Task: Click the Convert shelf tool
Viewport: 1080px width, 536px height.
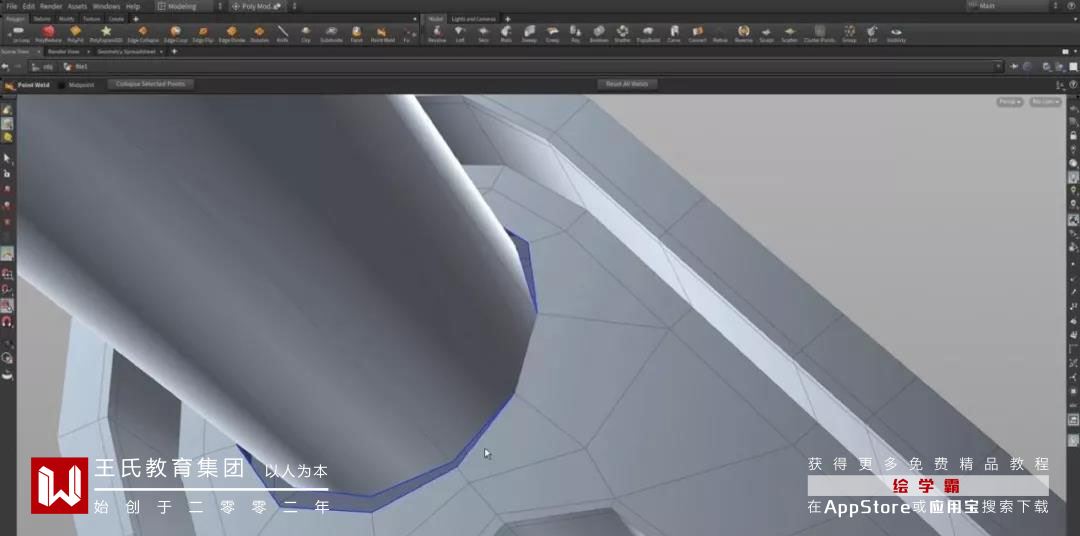Action: pyautogui.click(x=697, y=34)
